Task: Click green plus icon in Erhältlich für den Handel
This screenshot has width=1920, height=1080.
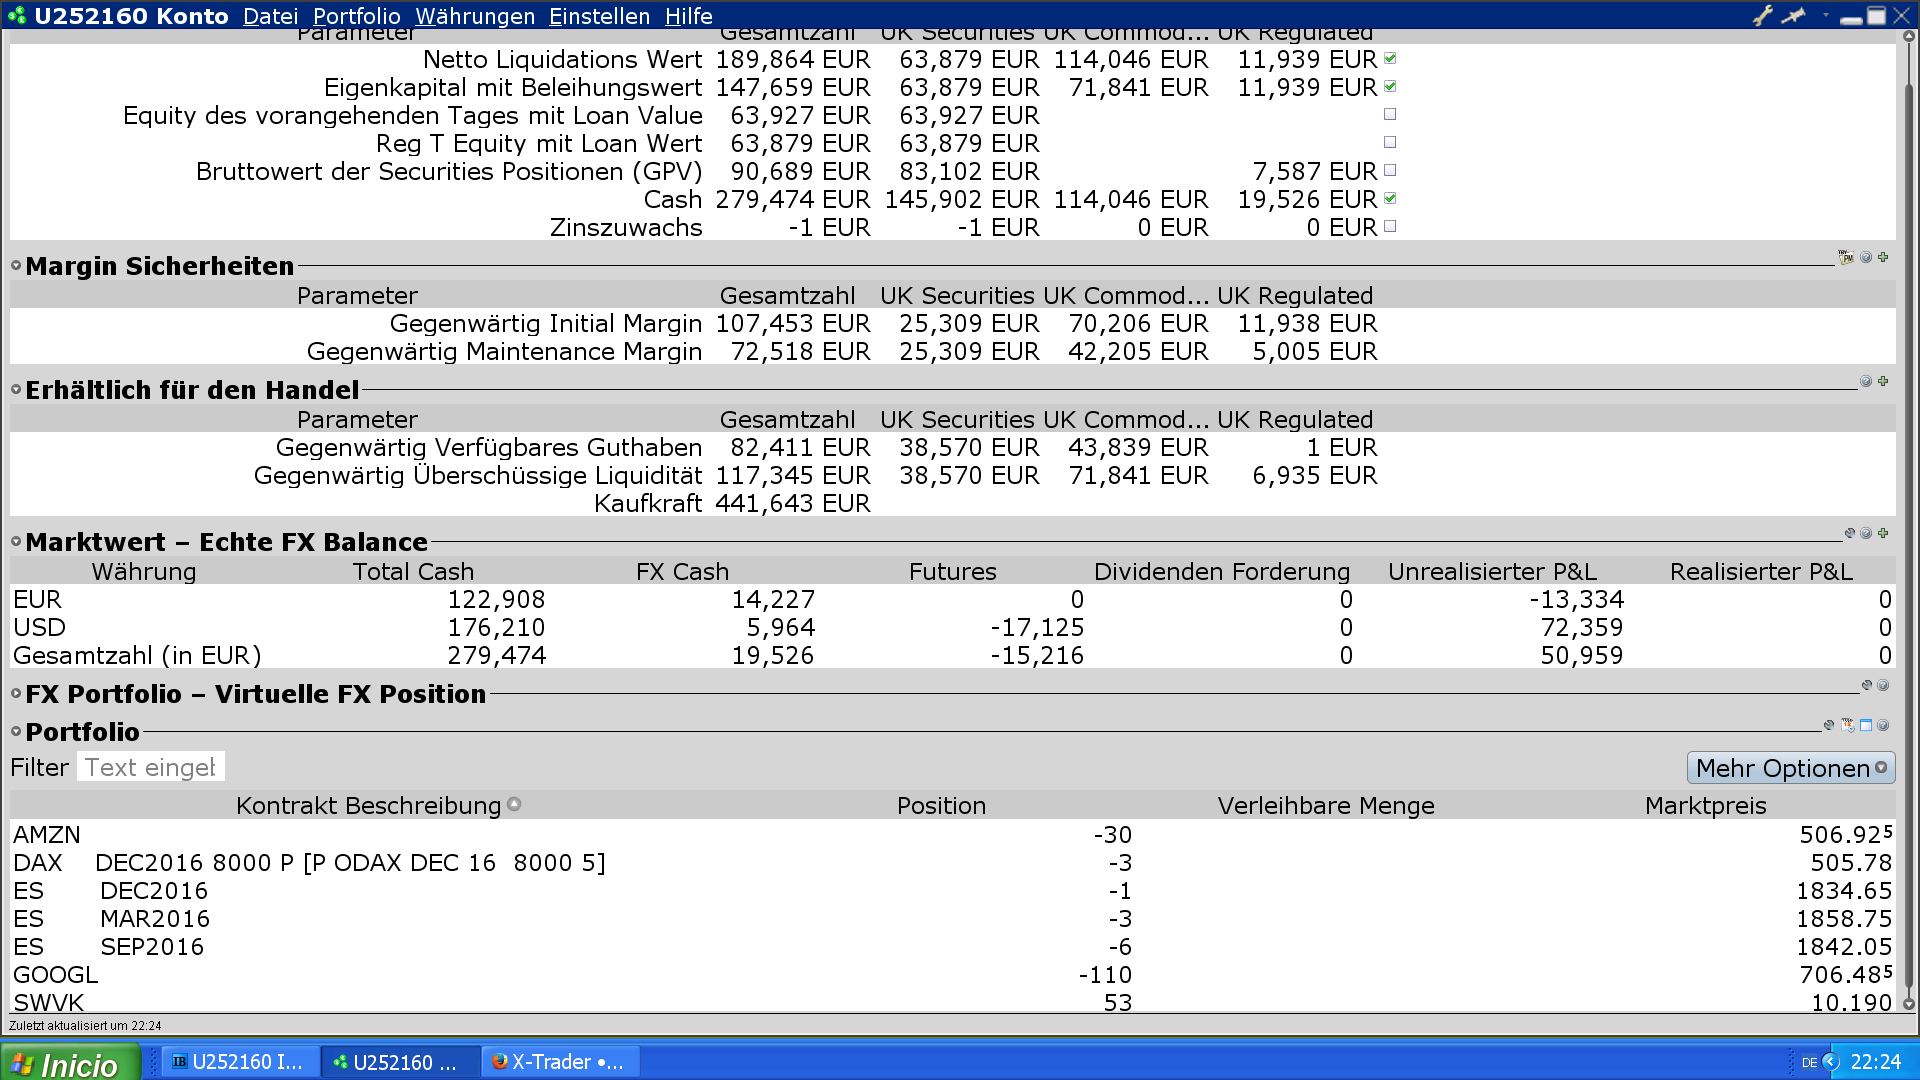Action: 1883,381
